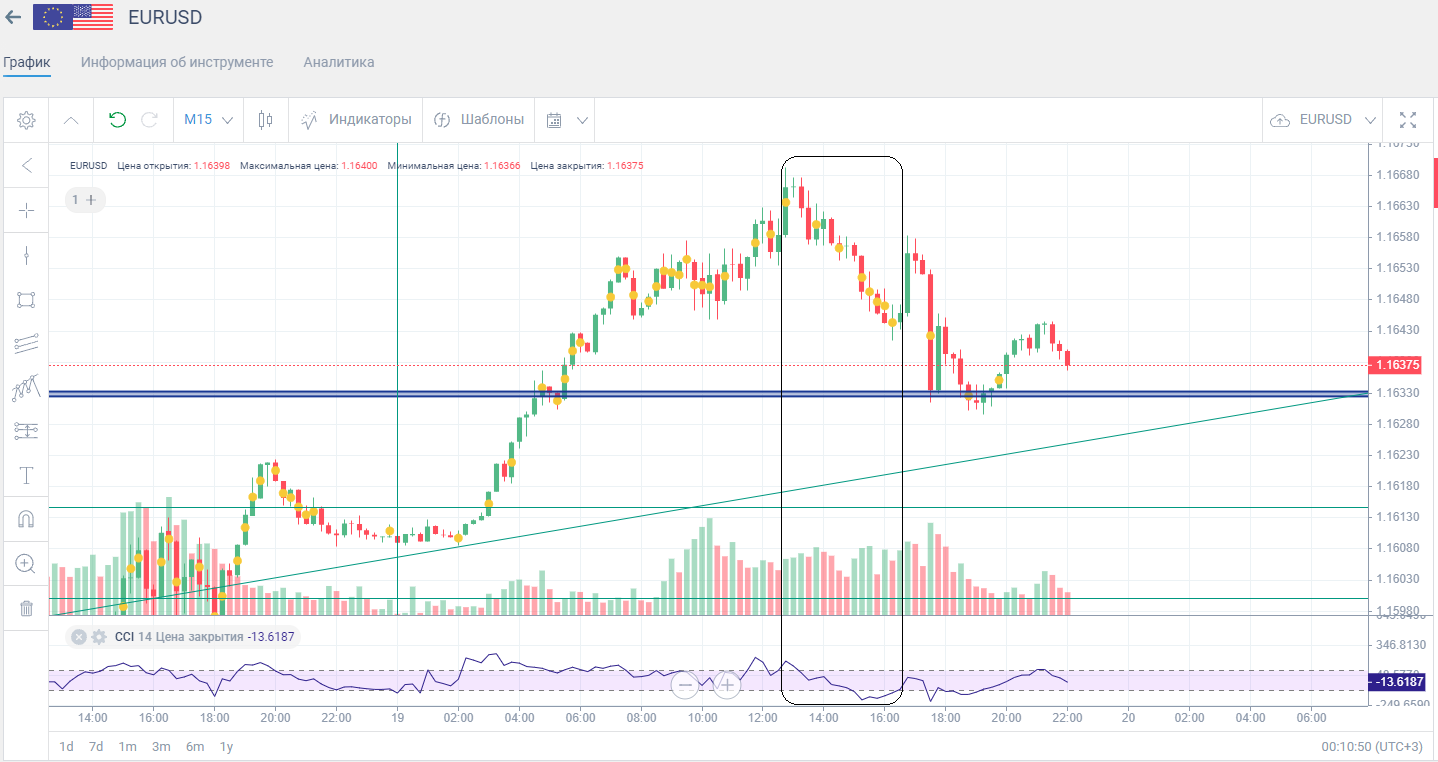Switch to Информация об инструменте tab
1438x762 pixels.
tap(177, 62)
